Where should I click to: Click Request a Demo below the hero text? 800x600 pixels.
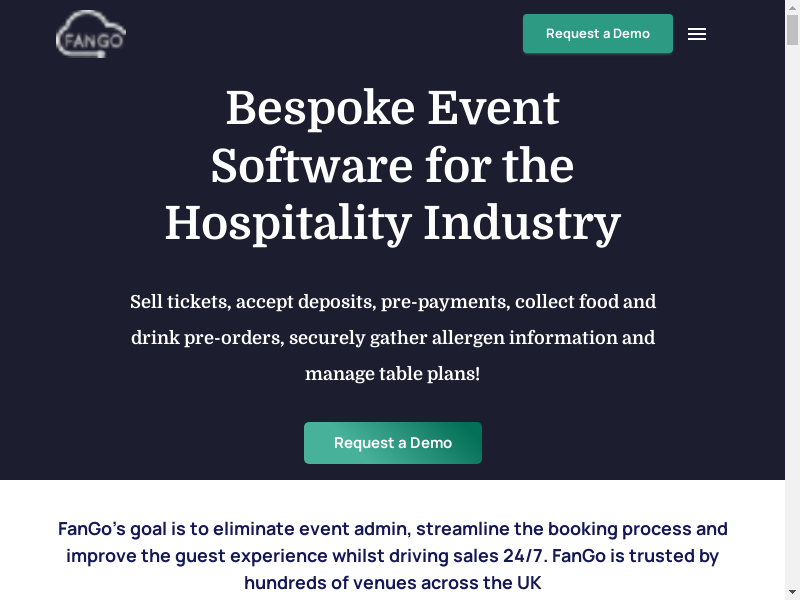click(x=393, y=443)
